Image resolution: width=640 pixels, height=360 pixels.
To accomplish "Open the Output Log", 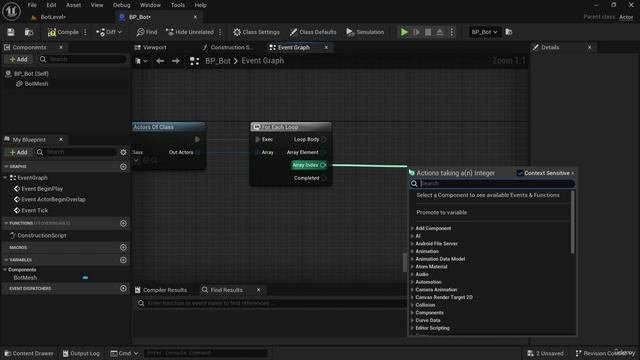I will (x=81, y=353).
